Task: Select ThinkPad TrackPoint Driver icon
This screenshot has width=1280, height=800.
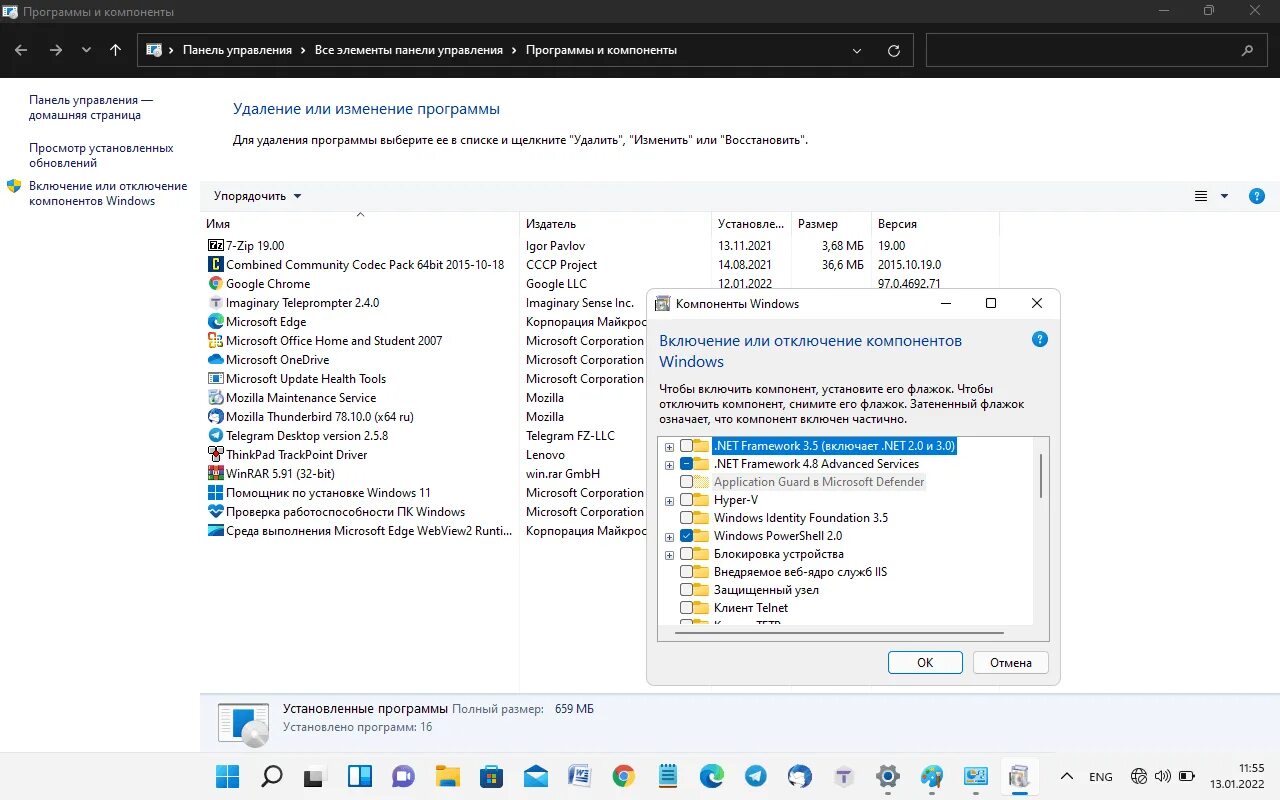Action: [215, 454]
